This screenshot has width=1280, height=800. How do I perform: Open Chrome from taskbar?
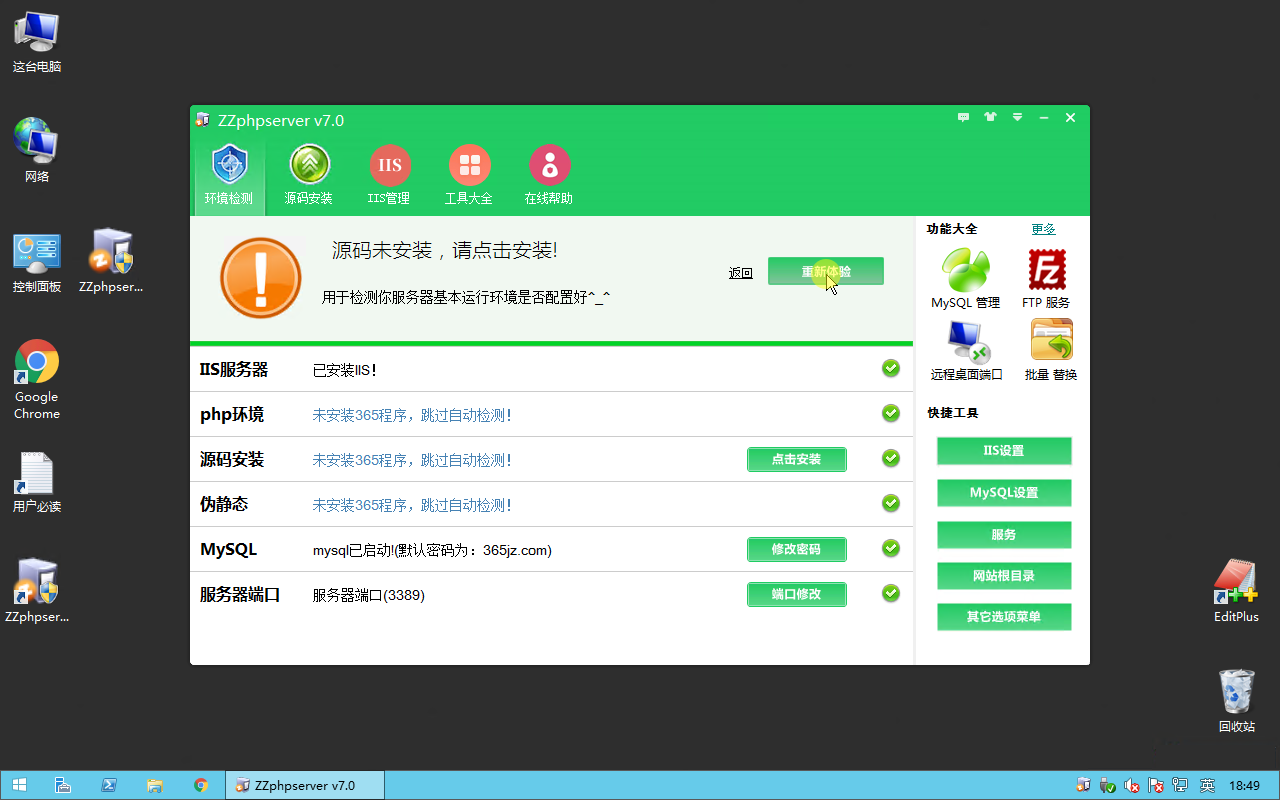(201, 785)
